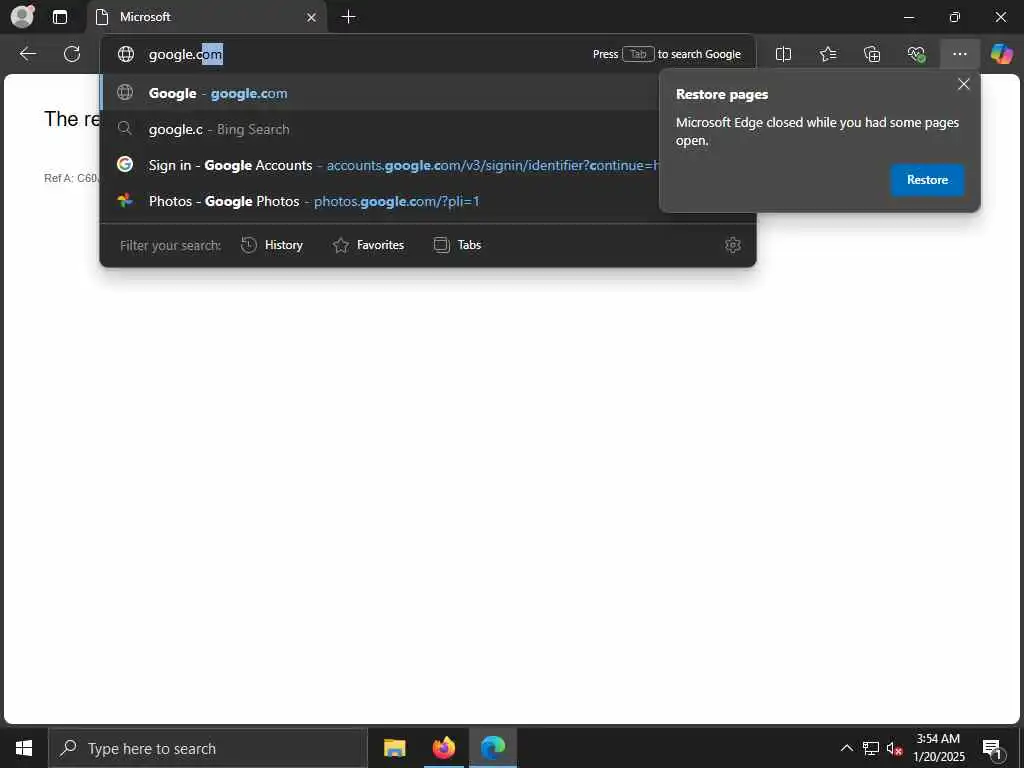
Task: Go back with the back arrow
Action: (27, 54)
